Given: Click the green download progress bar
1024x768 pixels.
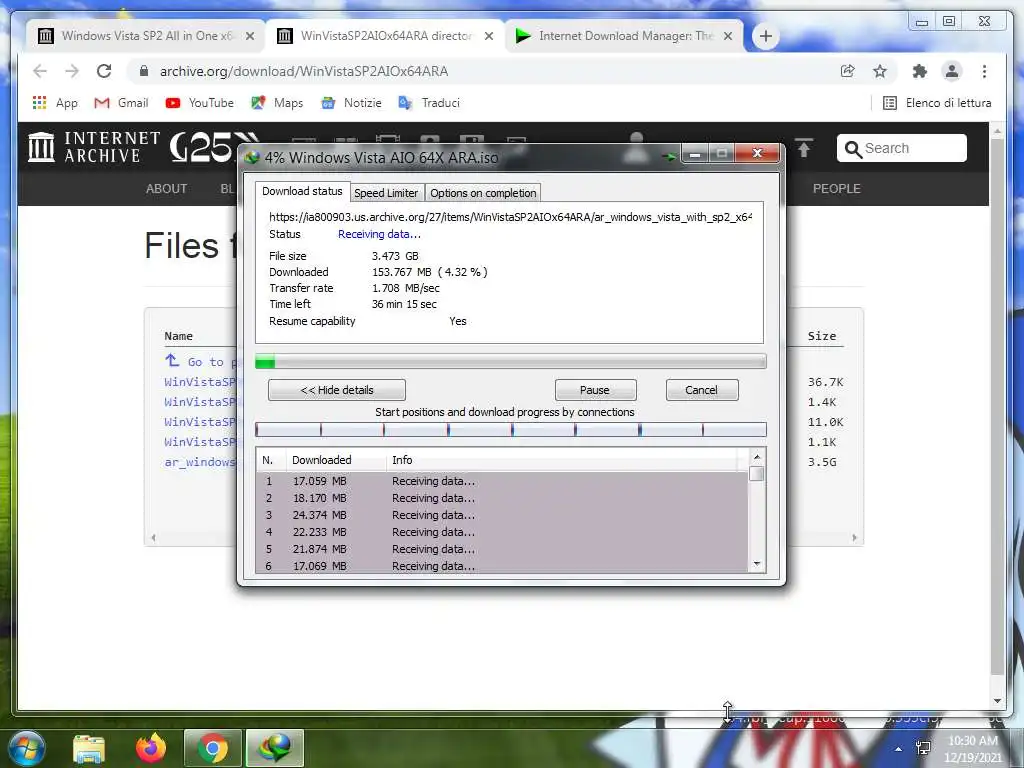Looking at the screenshot, I should click(510, 361).
